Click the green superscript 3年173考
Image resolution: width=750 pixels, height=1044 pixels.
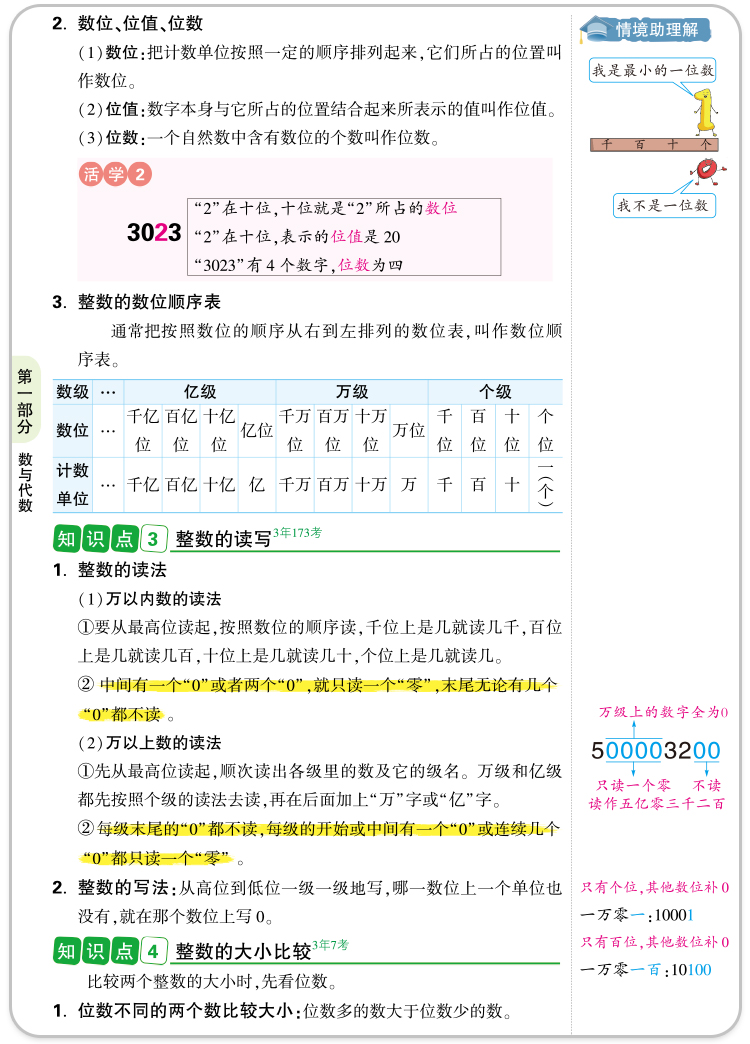click(298, 533)
